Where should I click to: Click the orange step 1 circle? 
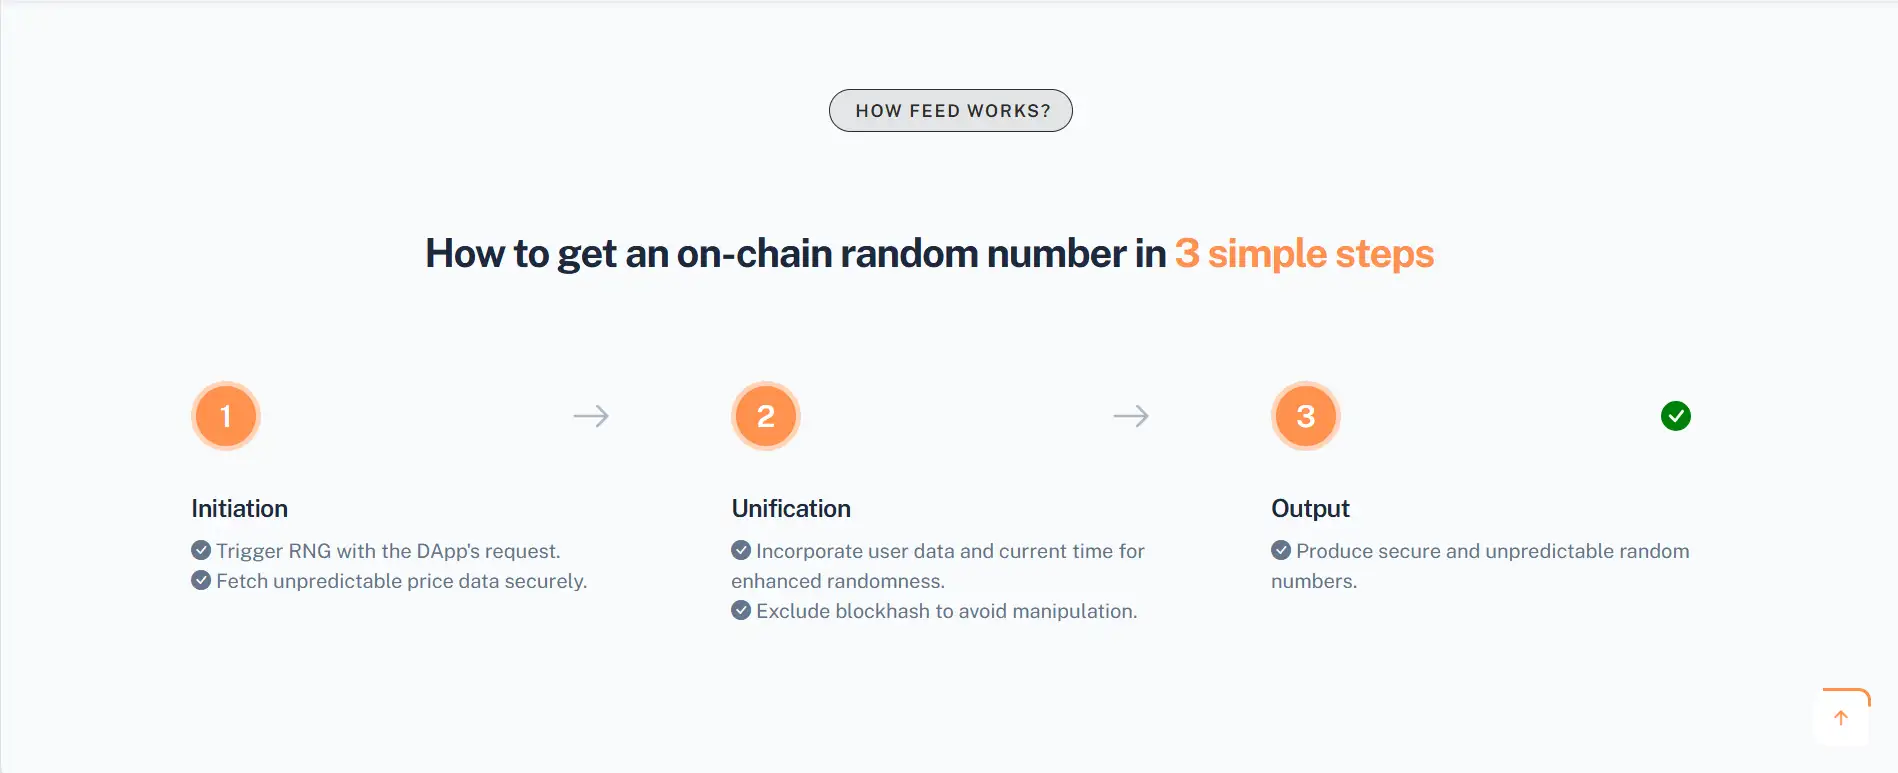[x=226, y=416]
